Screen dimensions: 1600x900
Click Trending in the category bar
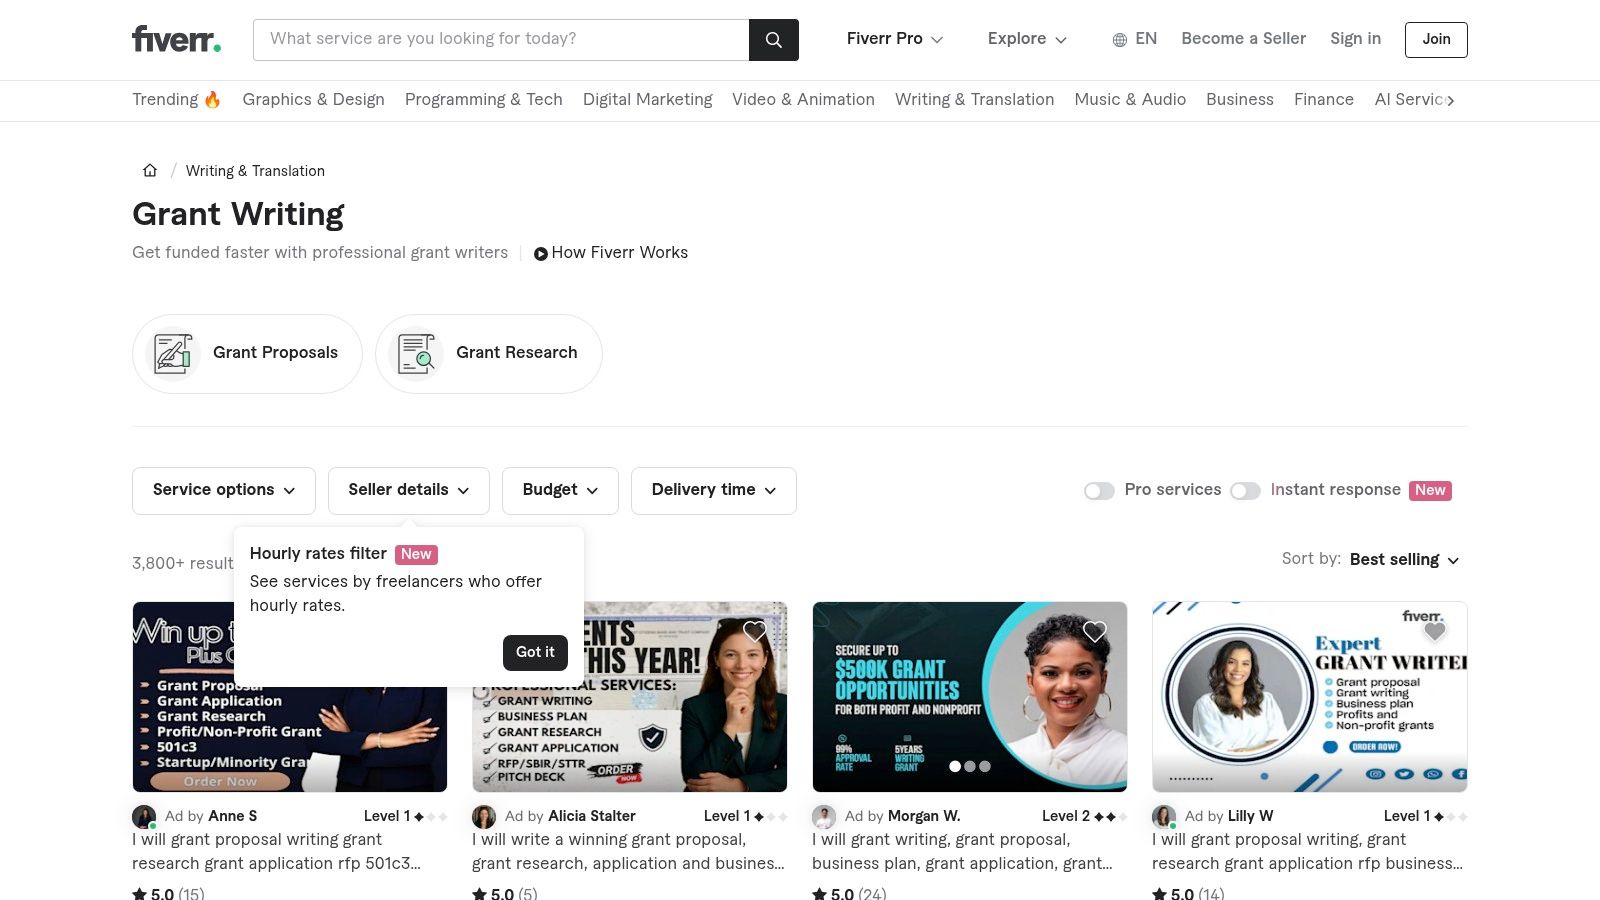tap(165, 99)
